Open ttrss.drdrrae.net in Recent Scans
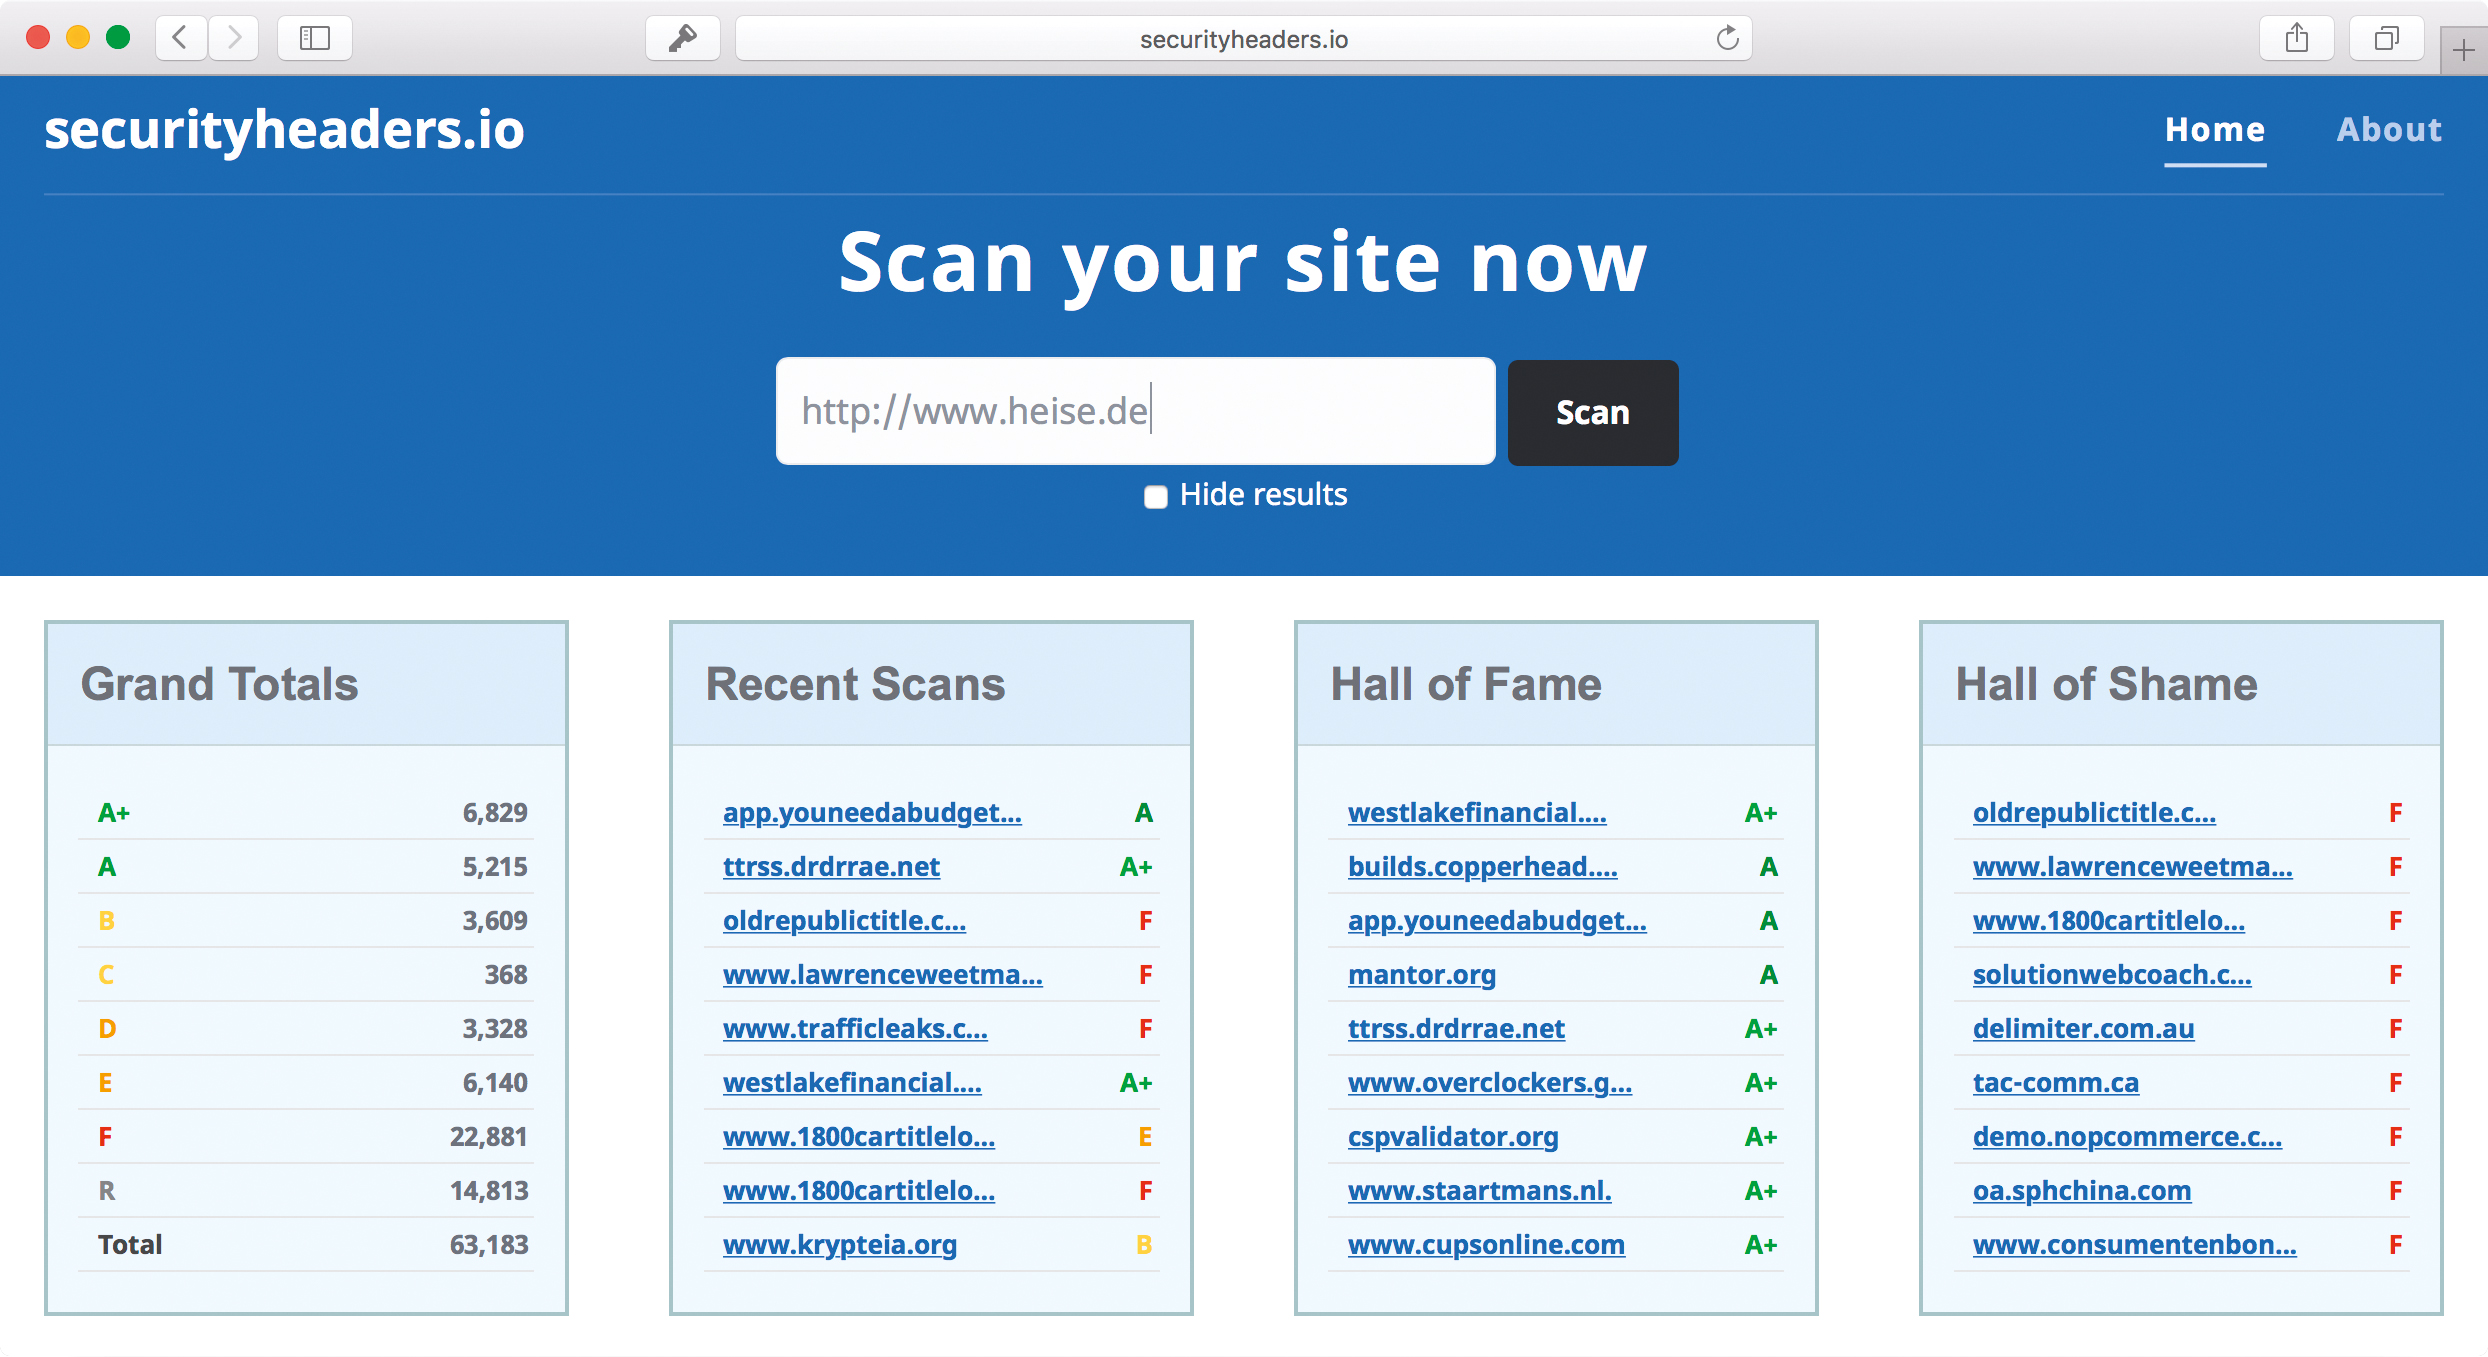Viewport: 2488px width, 1357px height. pos(831,867)
